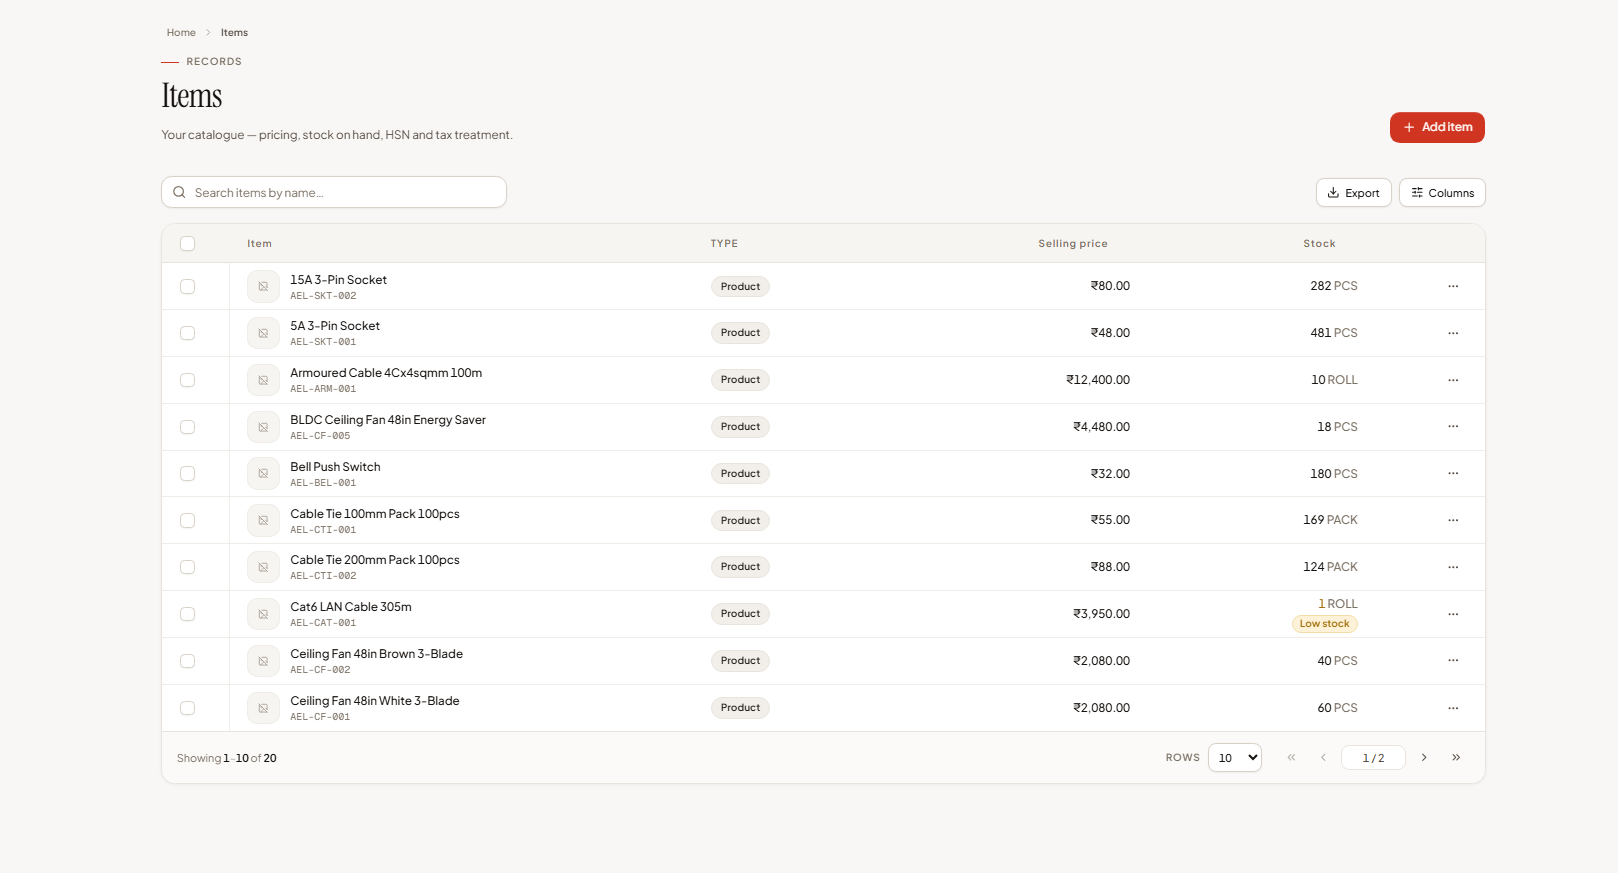
Task: Open three-dot menu for Cat6 LAN Cable
Action: (1453, 614)
